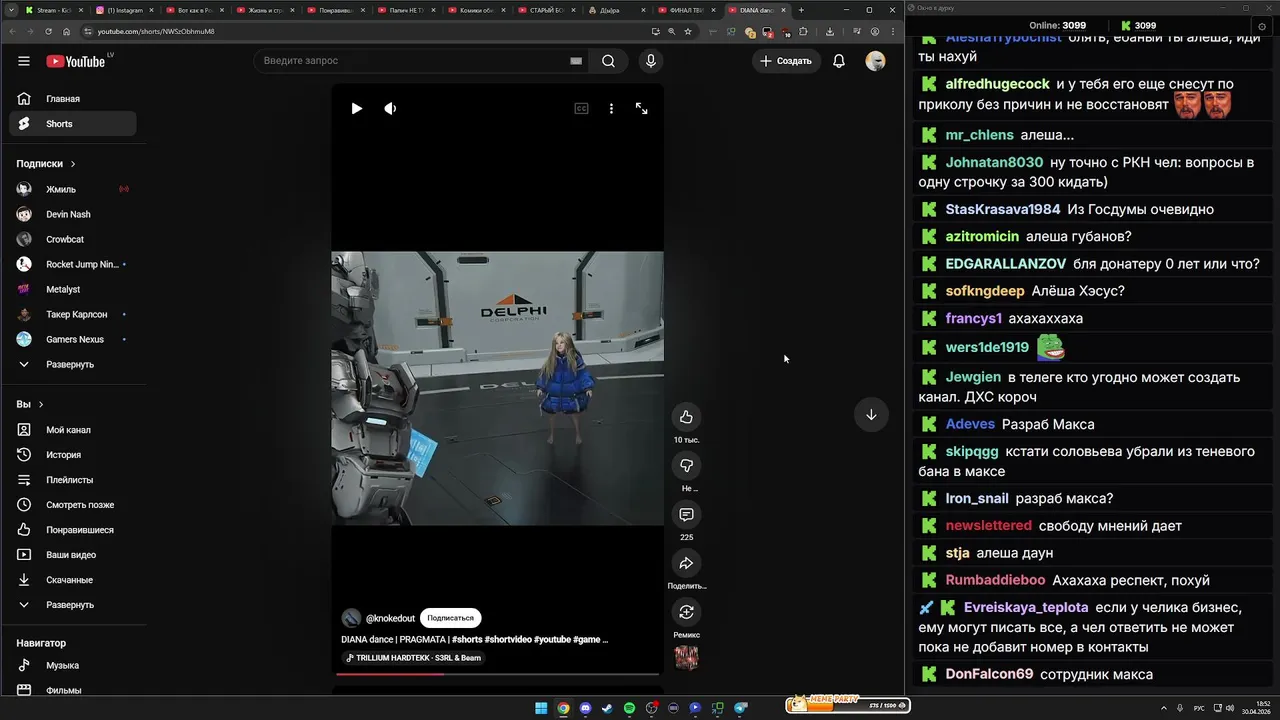Open Ваши видео
This screenshot has width=1280, height=720.
click(x=73, y=555)
